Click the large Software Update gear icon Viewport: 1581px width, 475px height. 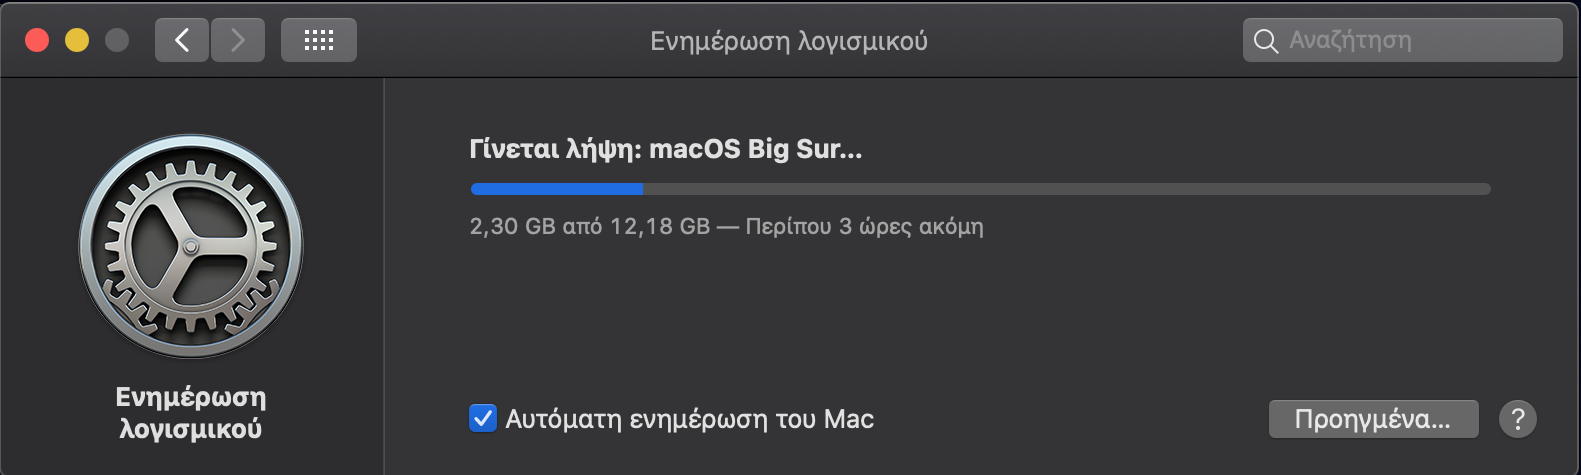click(191, 246)
